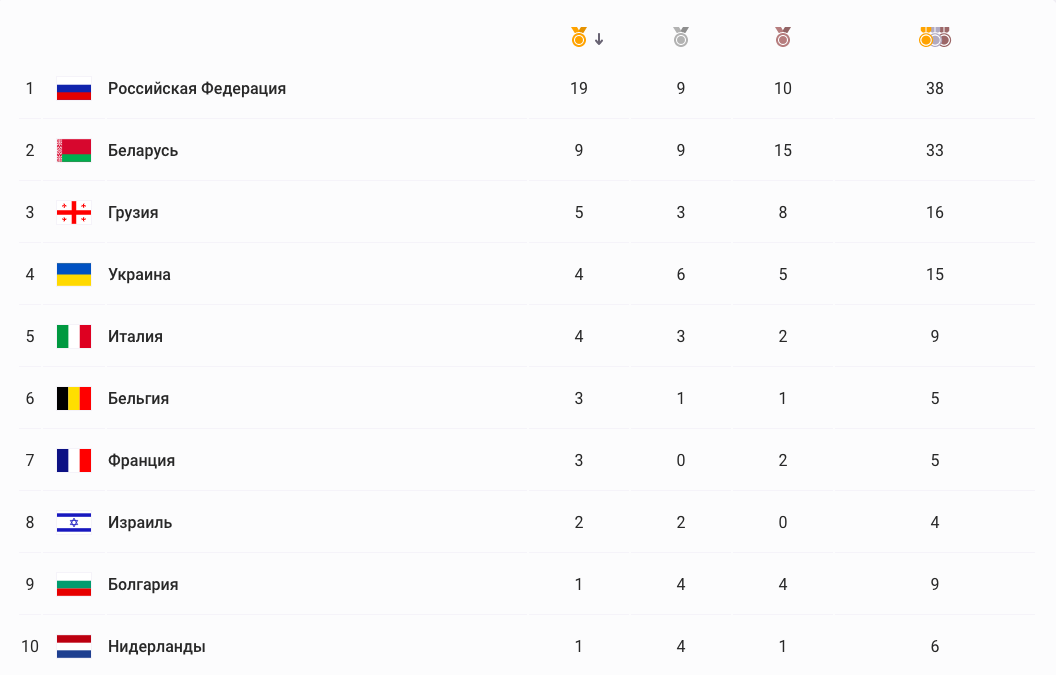The width and height of the screenshot is (1056, 675).
Task: Click the bronze medal column icon
Action: pos(782,38)
